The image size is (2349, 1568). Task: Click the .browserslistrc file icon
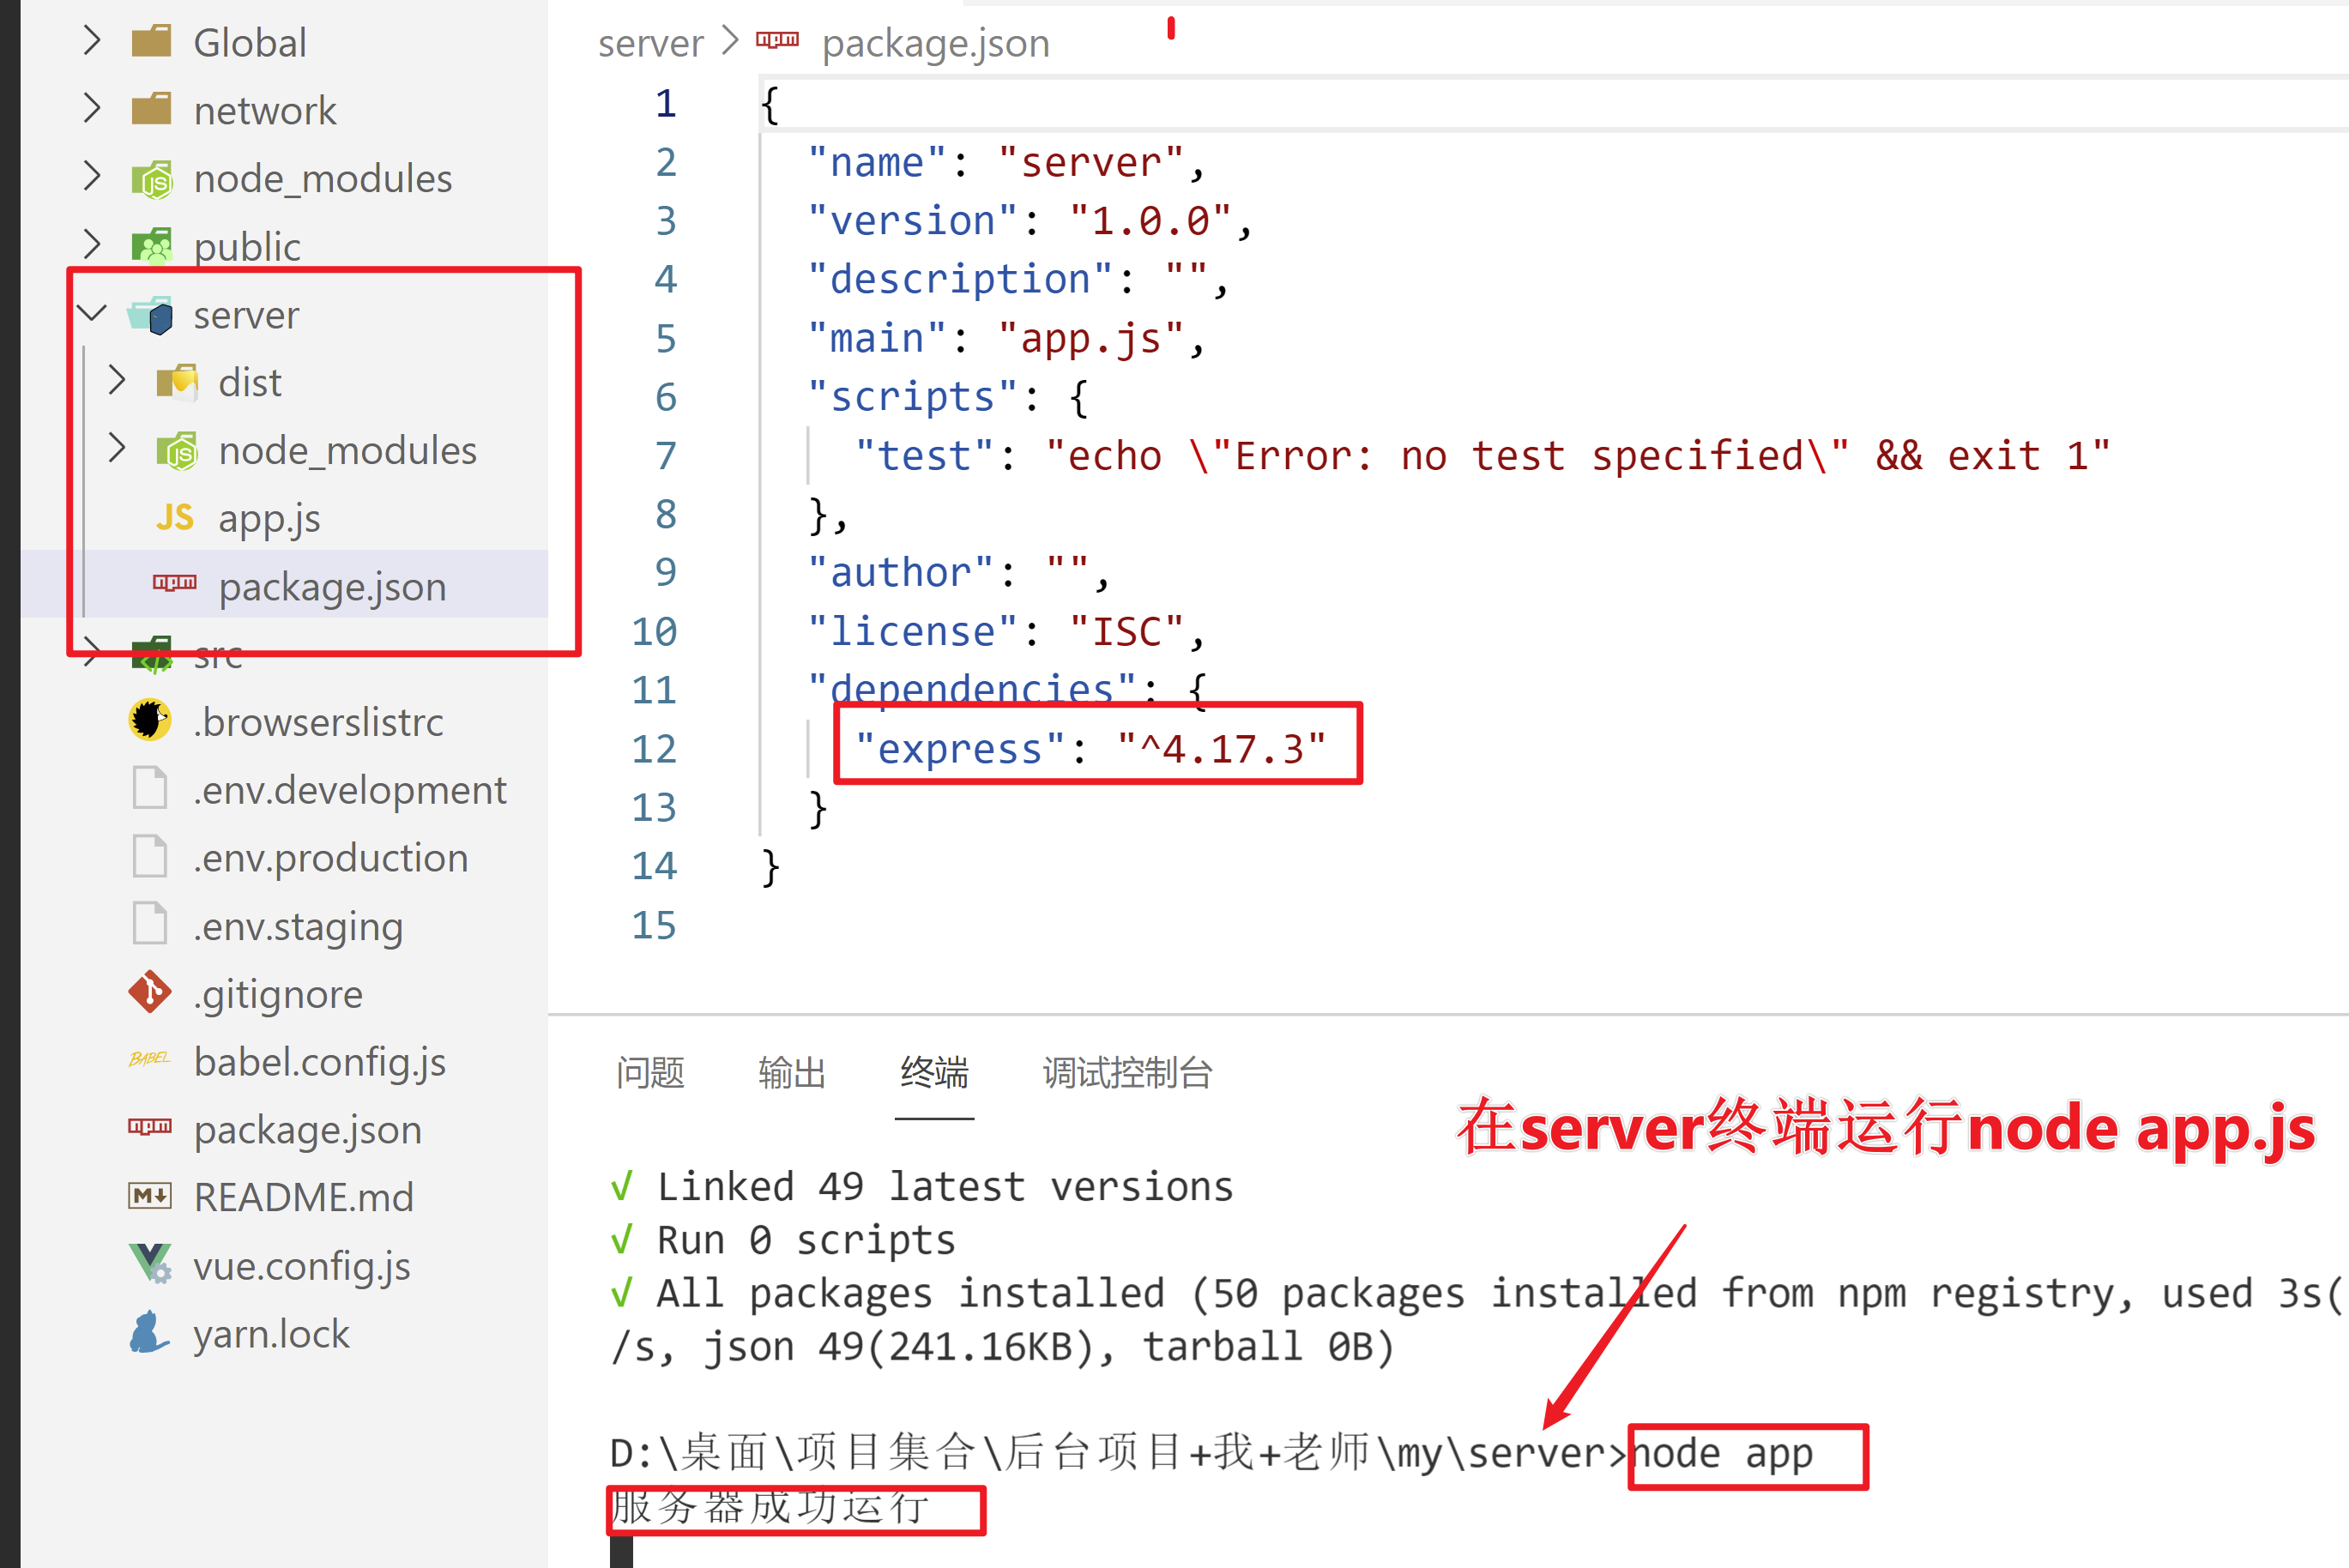point(150,721)
